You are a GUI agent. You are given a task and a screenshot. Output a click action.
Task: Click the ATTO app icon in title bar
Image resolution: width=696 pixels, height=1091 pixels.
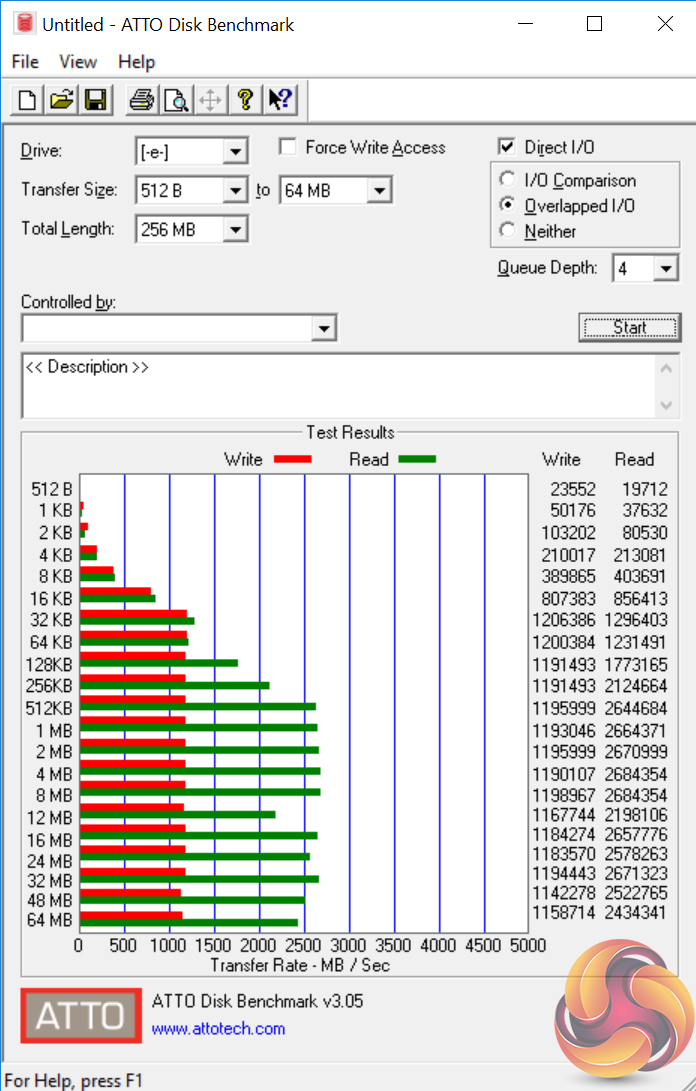click(x=25, y=24)
